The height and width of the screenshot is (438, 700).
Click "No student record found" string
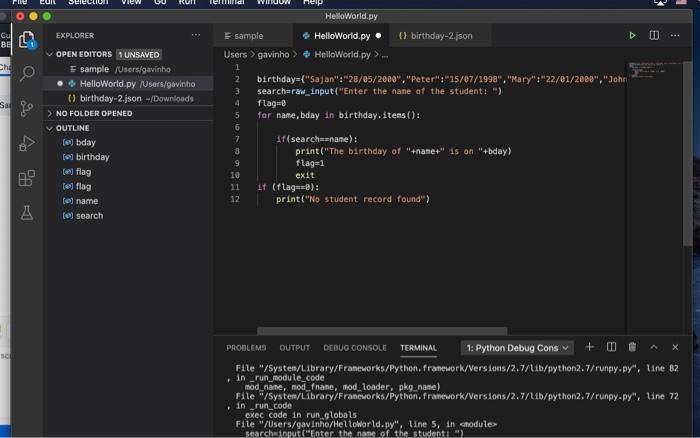coord(365,199)
